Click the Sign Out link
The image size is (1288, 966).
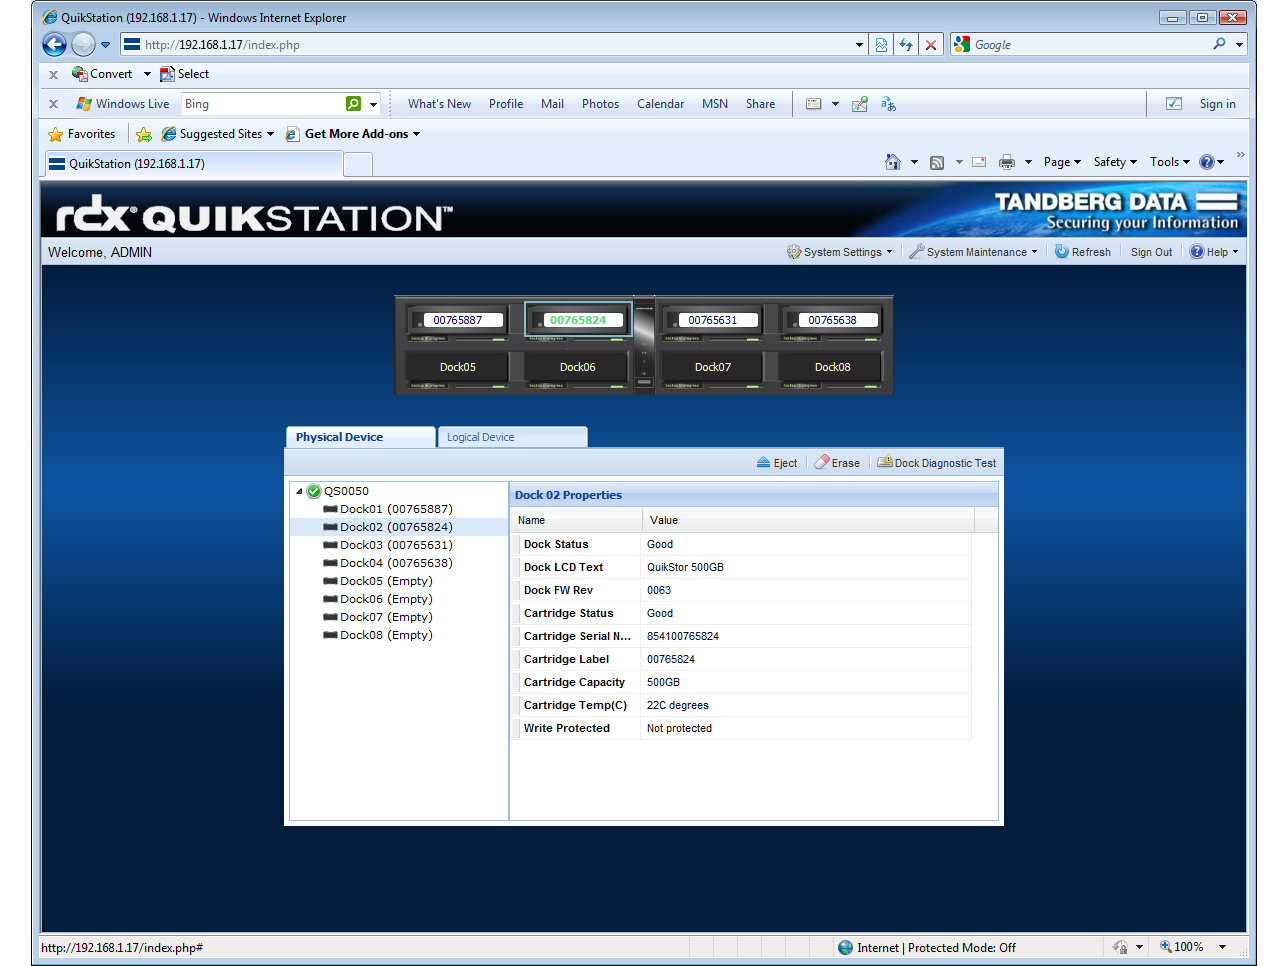(x=1151, y=252)
